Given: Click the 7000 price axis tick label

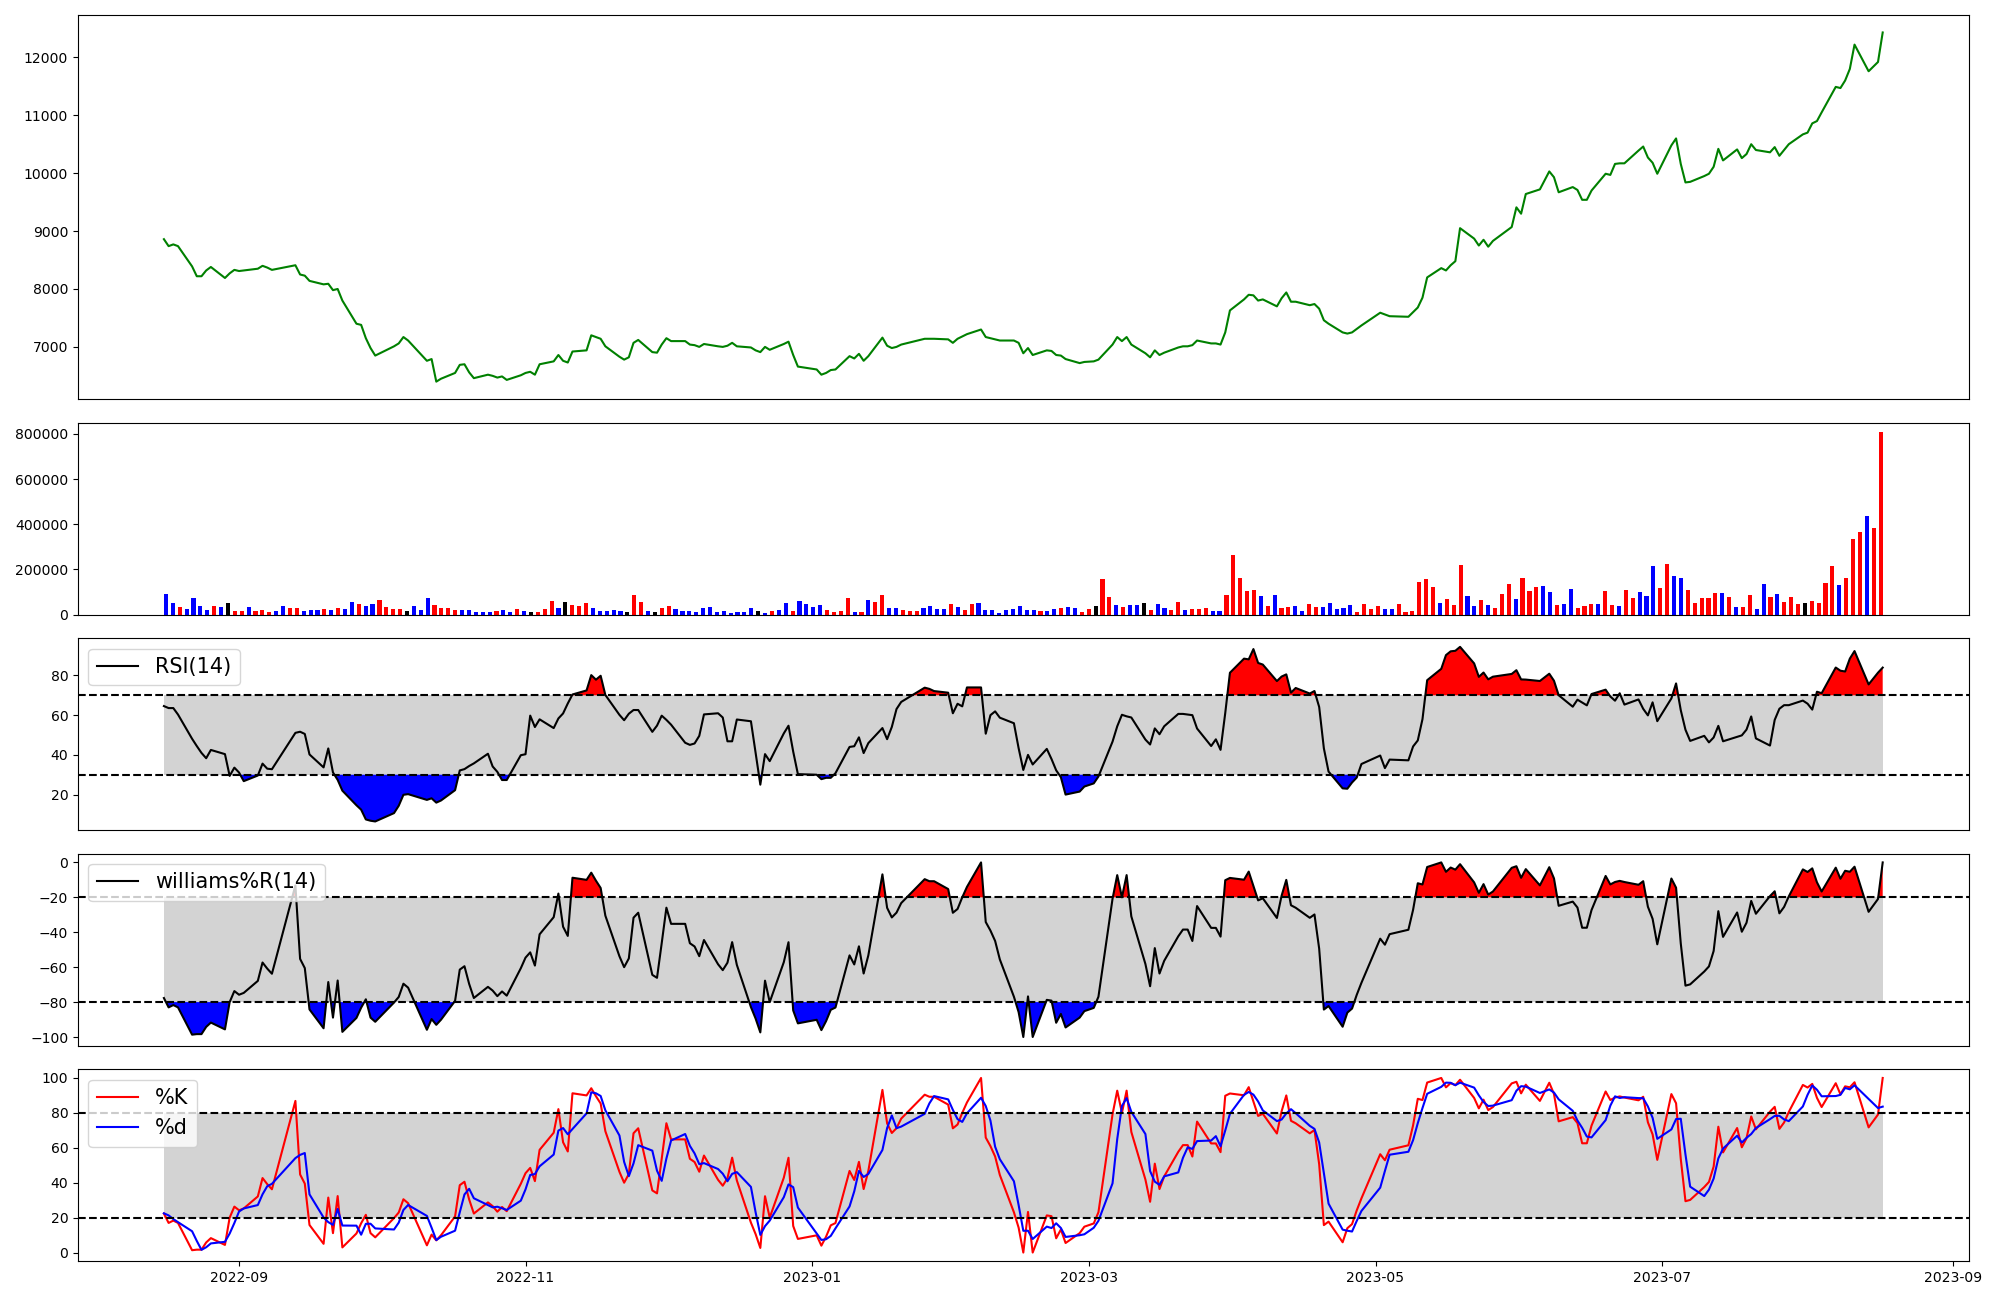Looking at the screenshot, I should click(49, 348).
